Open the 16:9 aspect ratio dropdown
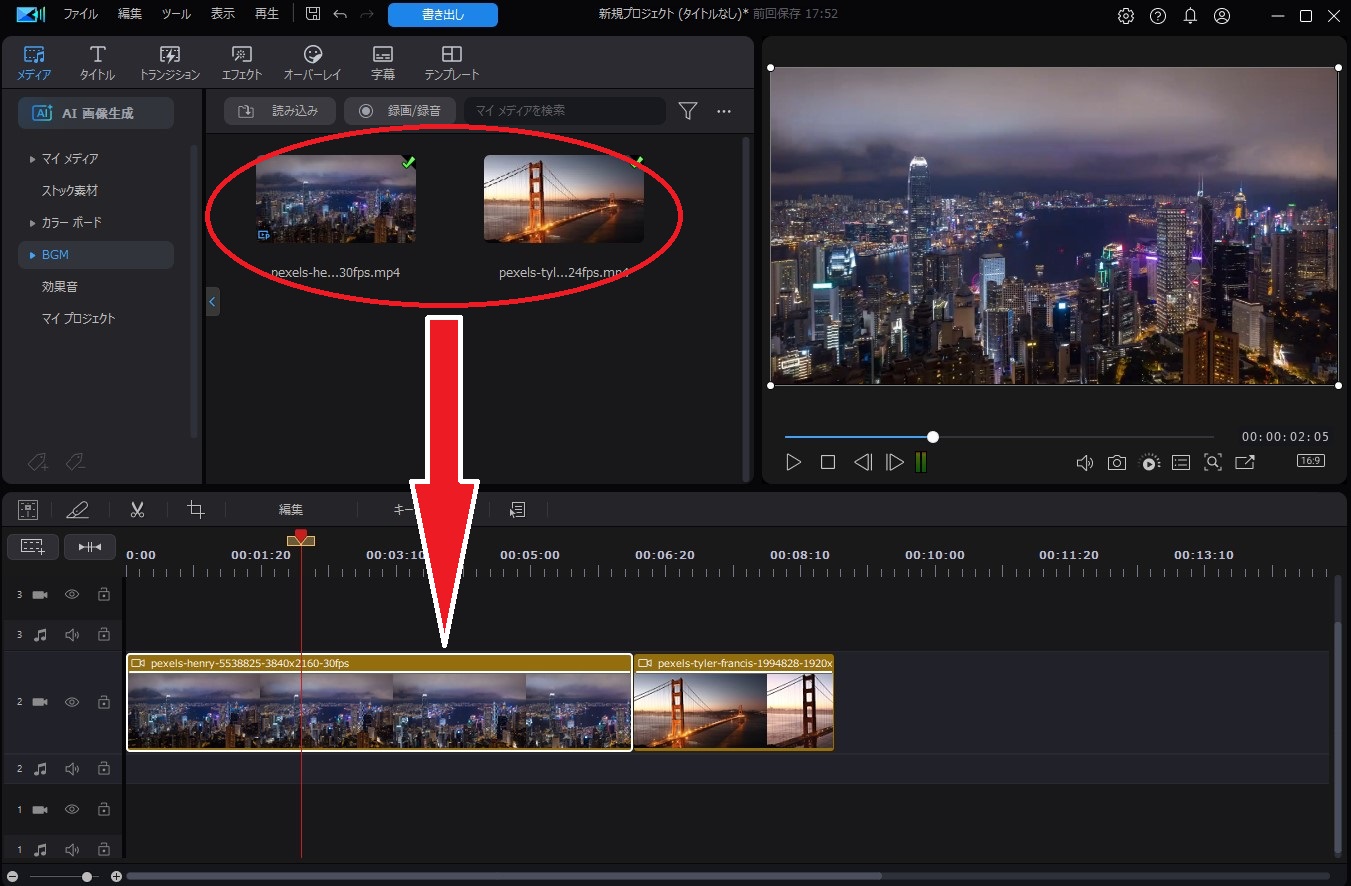The image size is (1351, 886). click(1310, 461)
